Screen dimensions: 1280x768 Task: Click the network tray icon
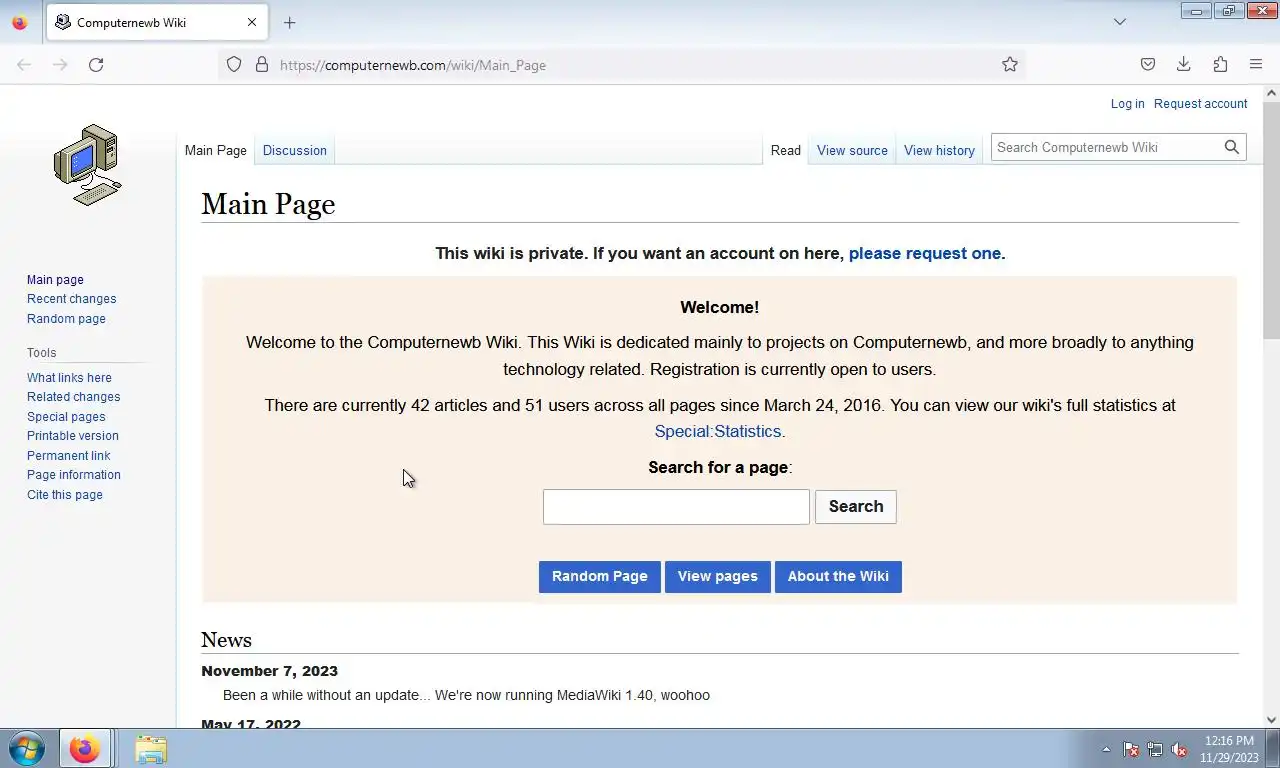(x=1155, y=749)
